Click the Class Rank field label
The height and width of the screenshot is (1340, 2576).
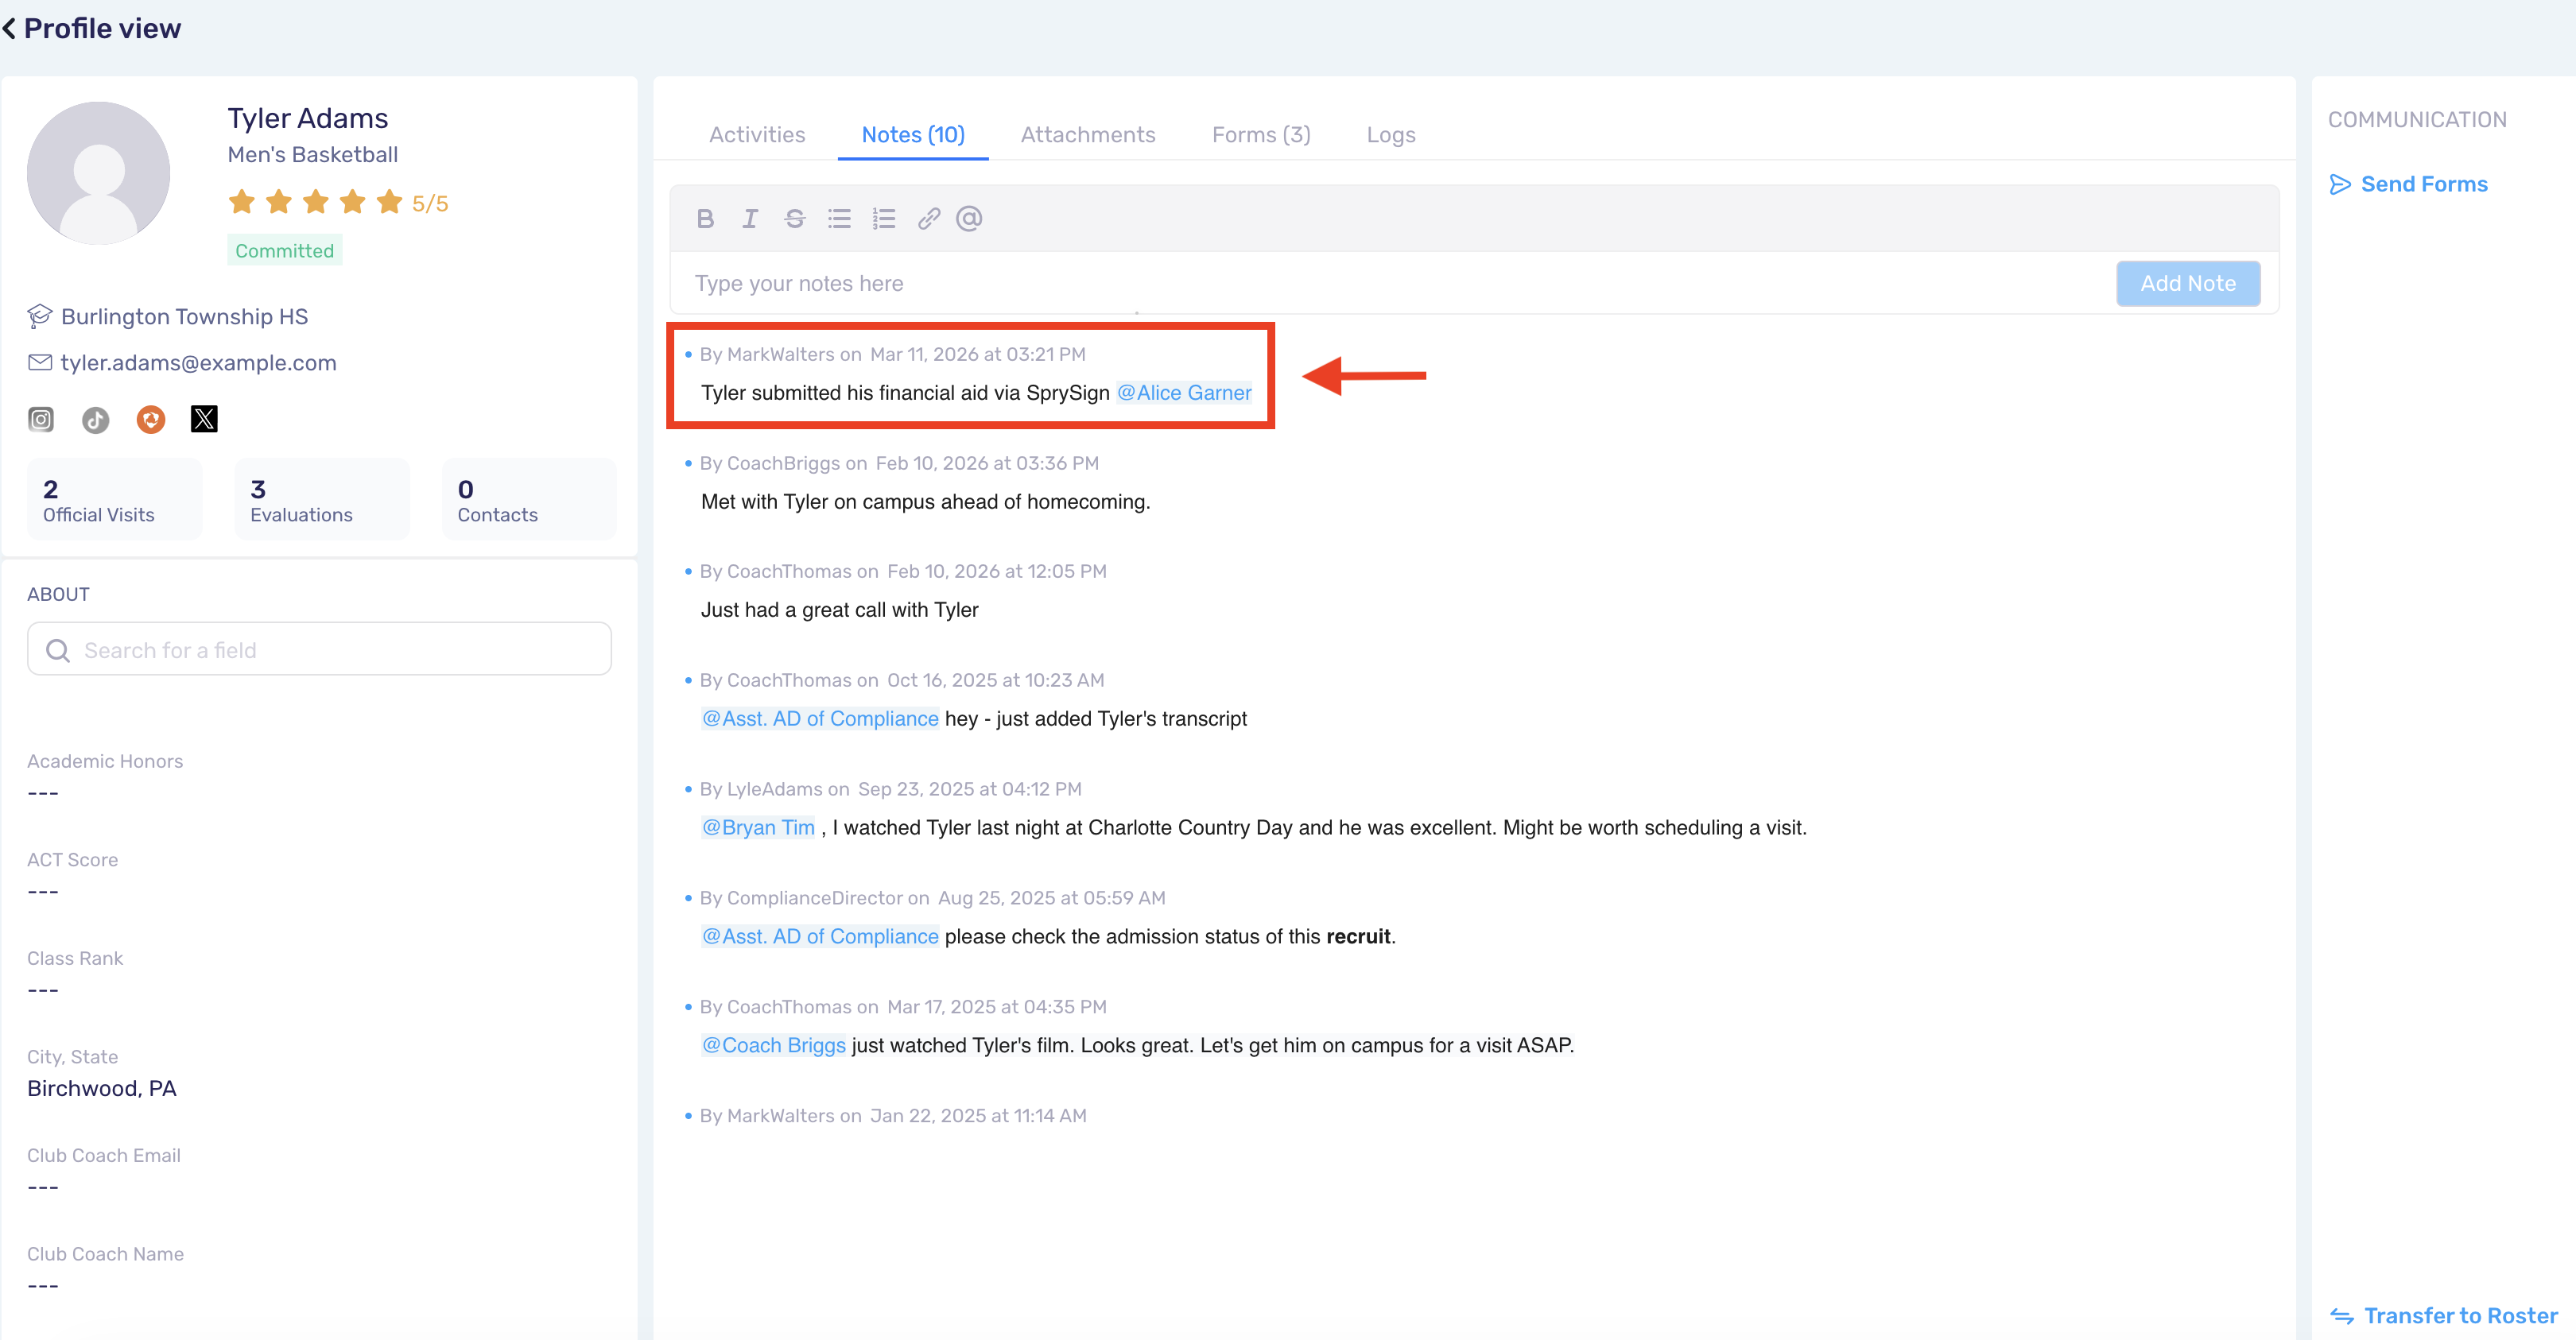pos(75,958)
